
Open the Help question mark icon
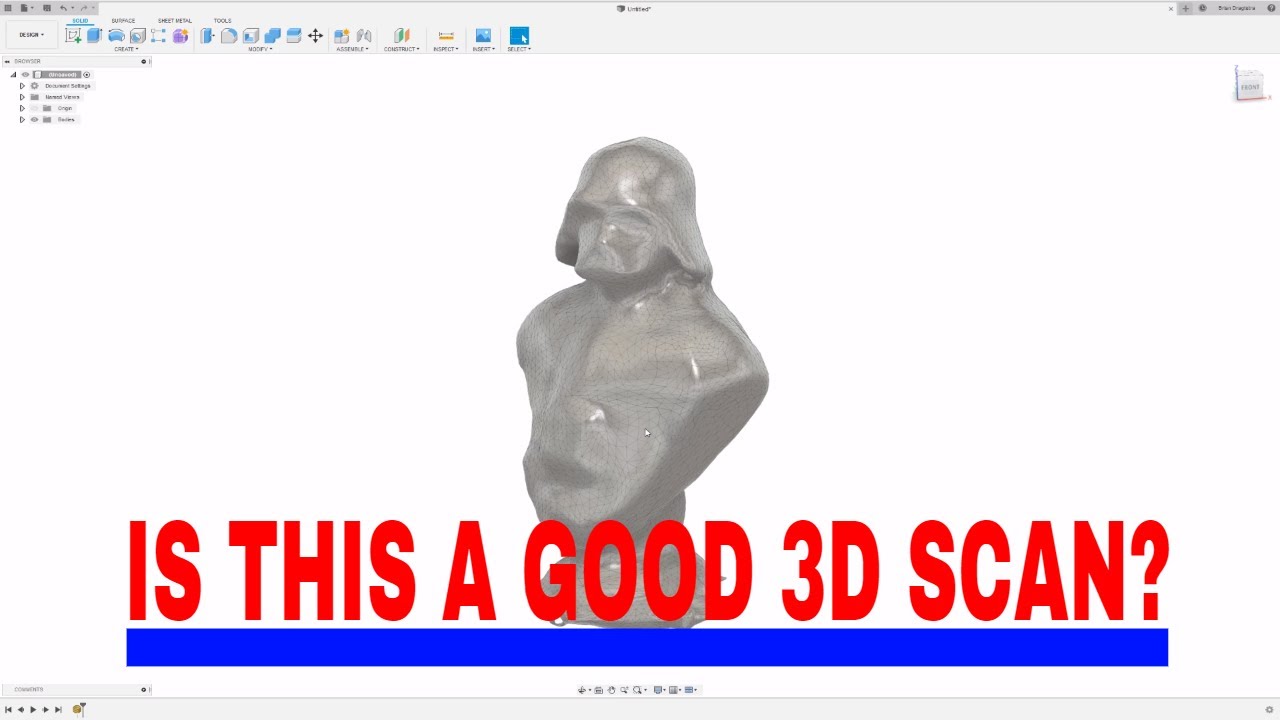coord(1269,8)
